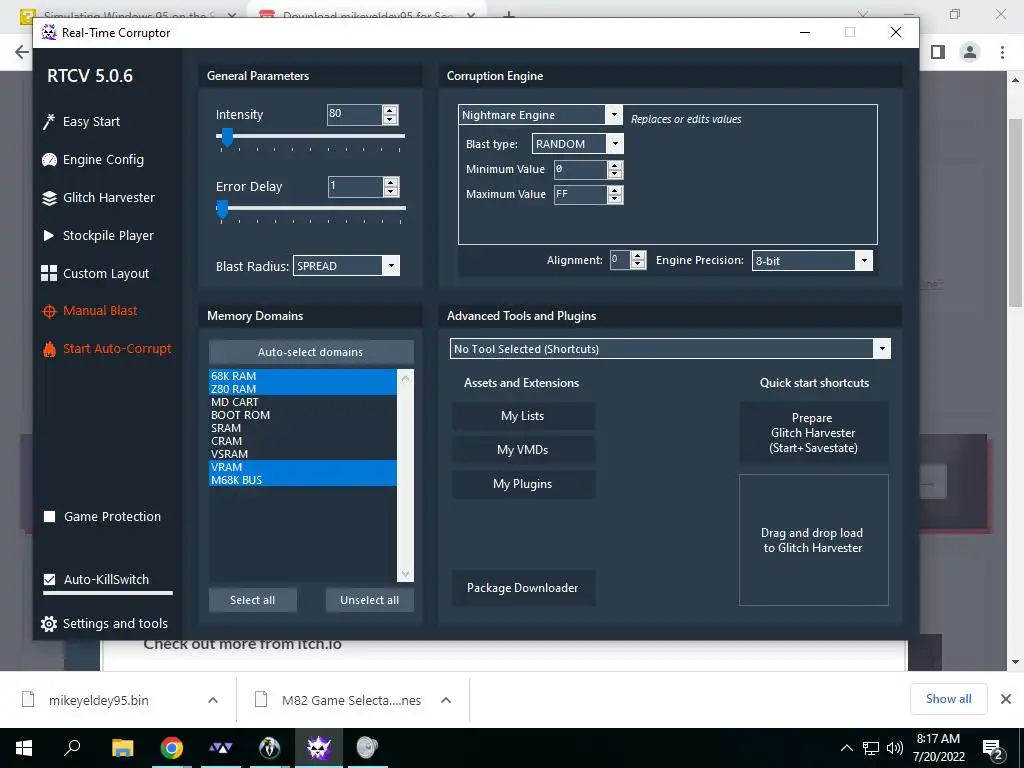Deselect VRAM memory domain
Image resolution: width=1024 pixels, height=768 pixels.
point(302,467)
